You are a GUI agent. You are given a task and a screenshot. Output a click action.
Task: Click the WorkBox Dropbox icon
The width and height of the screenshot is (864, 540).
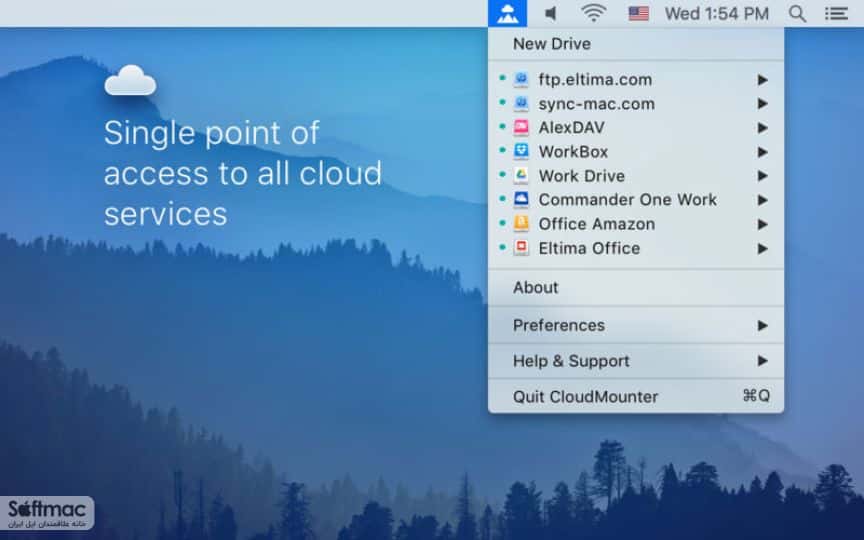pos(521,152)
